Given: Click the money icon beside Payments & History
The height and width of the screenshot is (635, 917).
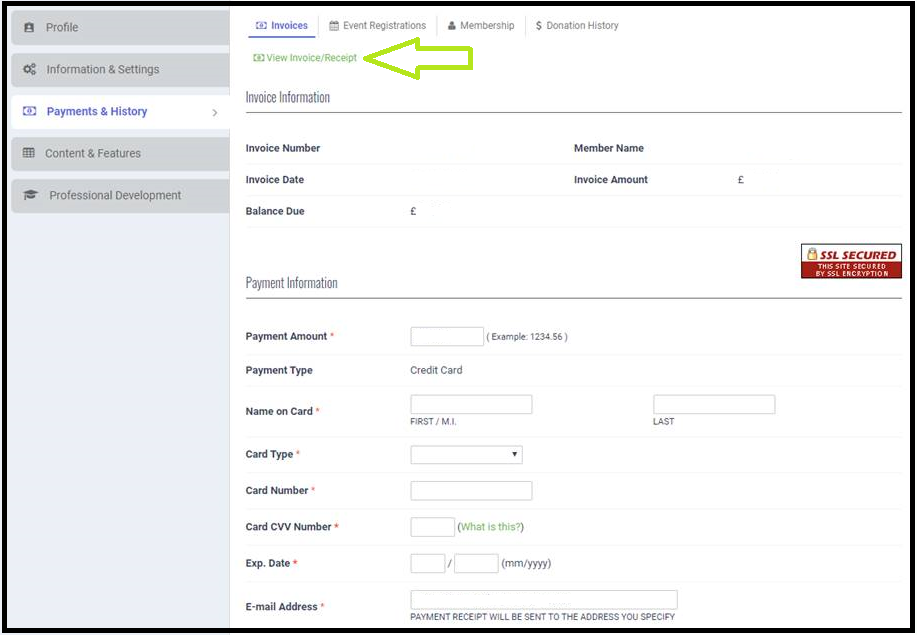Looking at the screenshot, I should point(29,111).
